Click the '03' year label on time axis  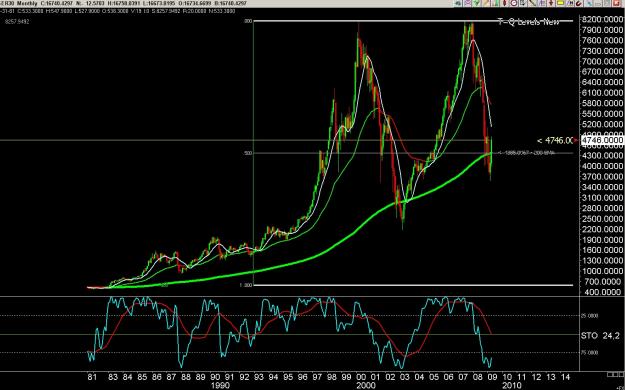click(x=405, y=377)
